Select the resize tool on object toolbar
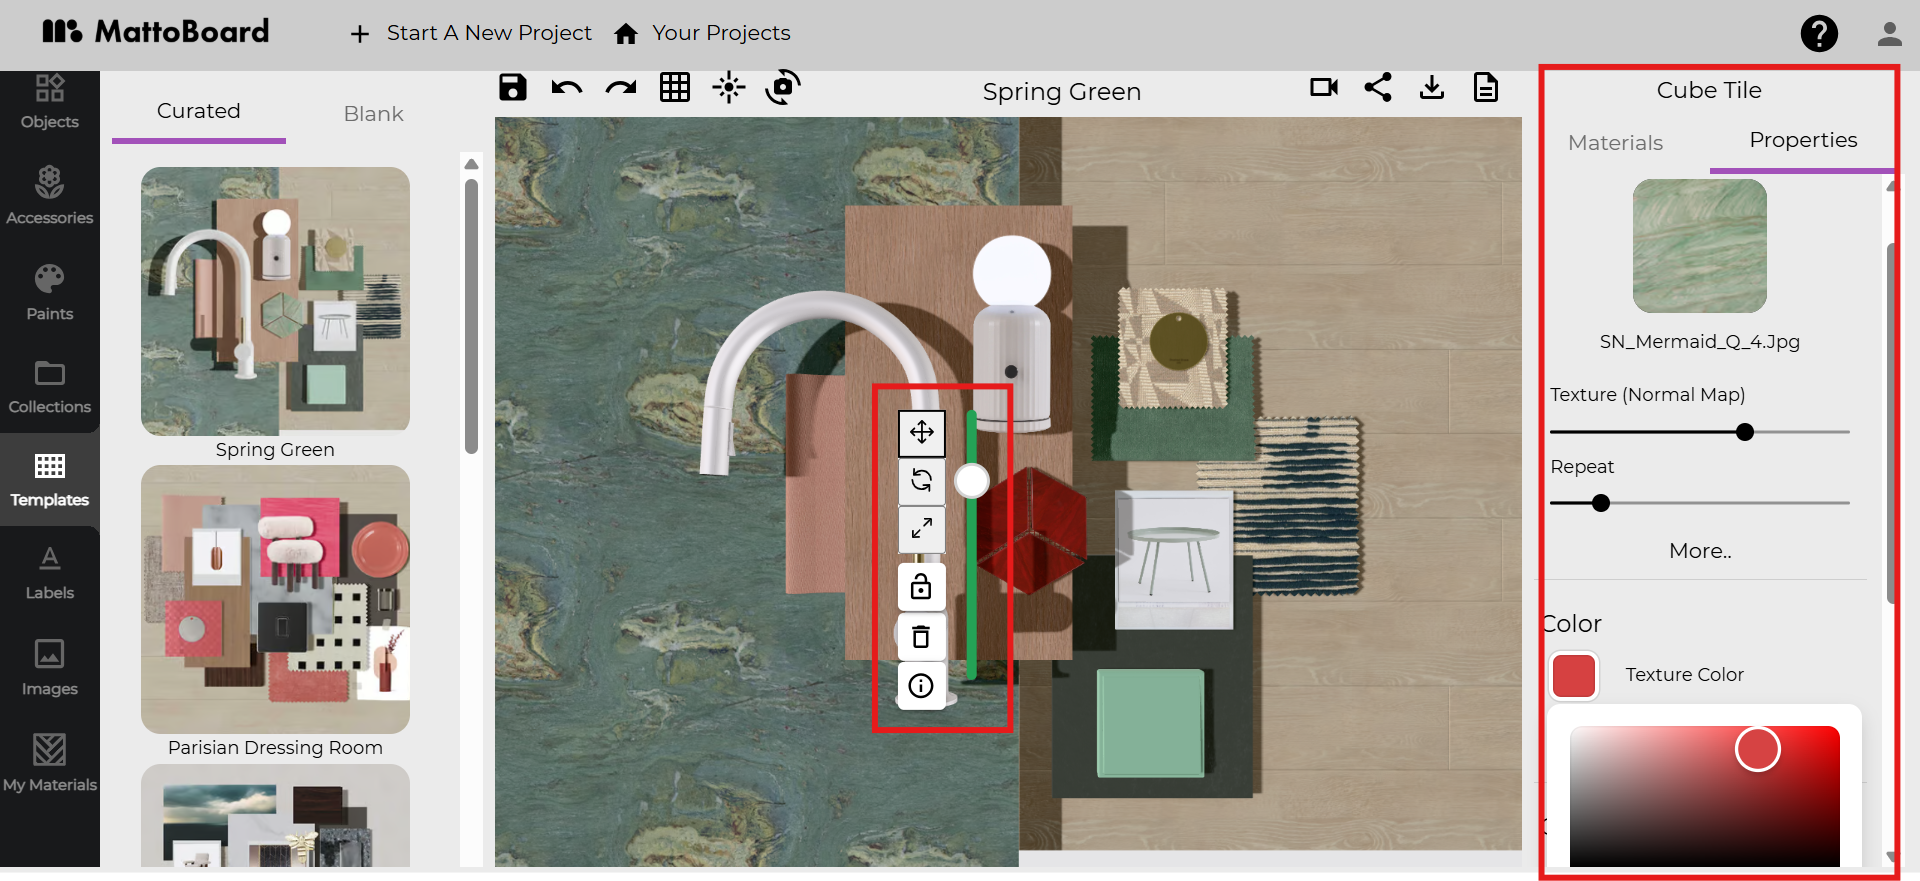This screenshot has width=1920, height=881. 922,528
